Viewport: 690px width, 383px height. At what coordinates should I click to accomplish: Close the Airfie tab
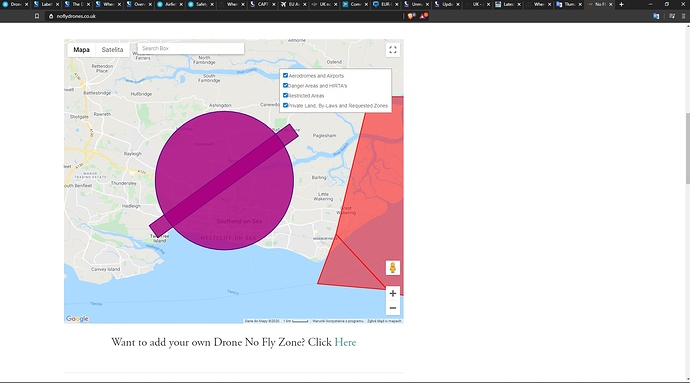(x=181, y=4)
